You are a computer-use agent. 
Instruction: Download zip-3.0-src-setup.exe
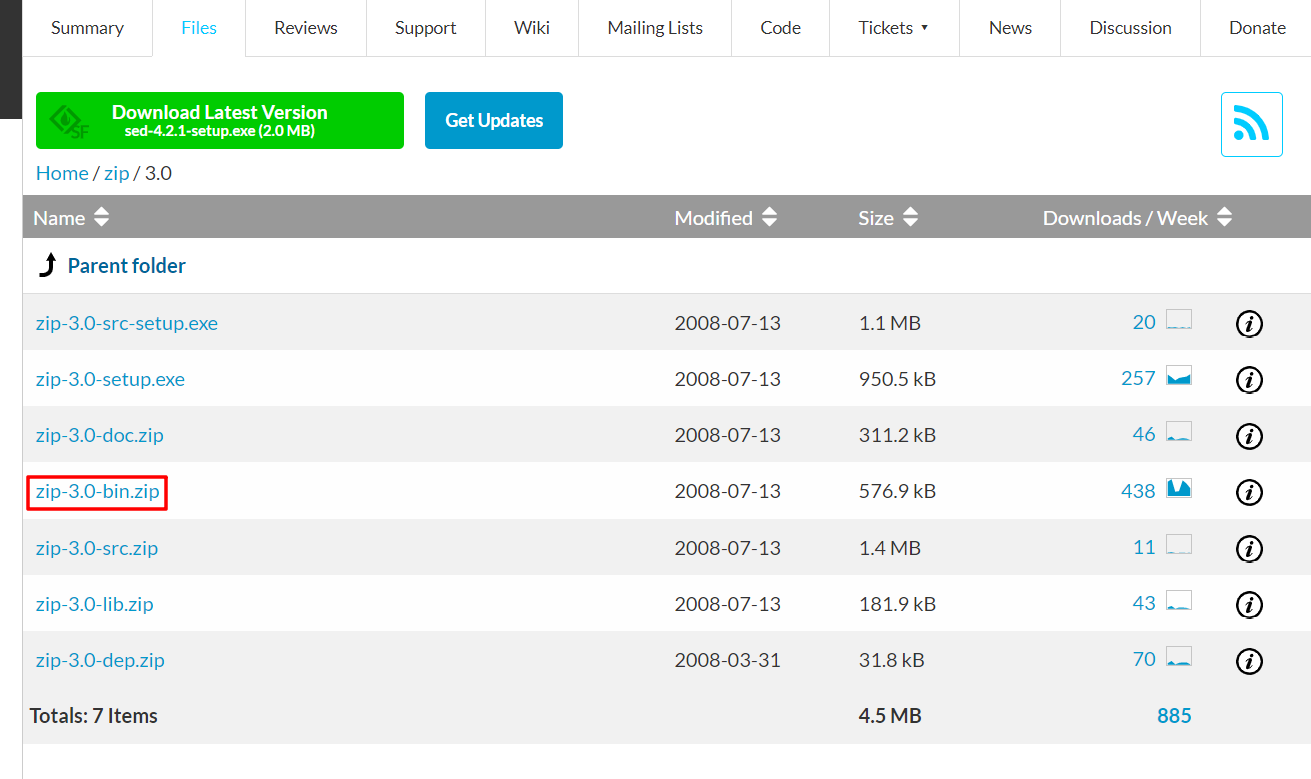tap(127, 323)
